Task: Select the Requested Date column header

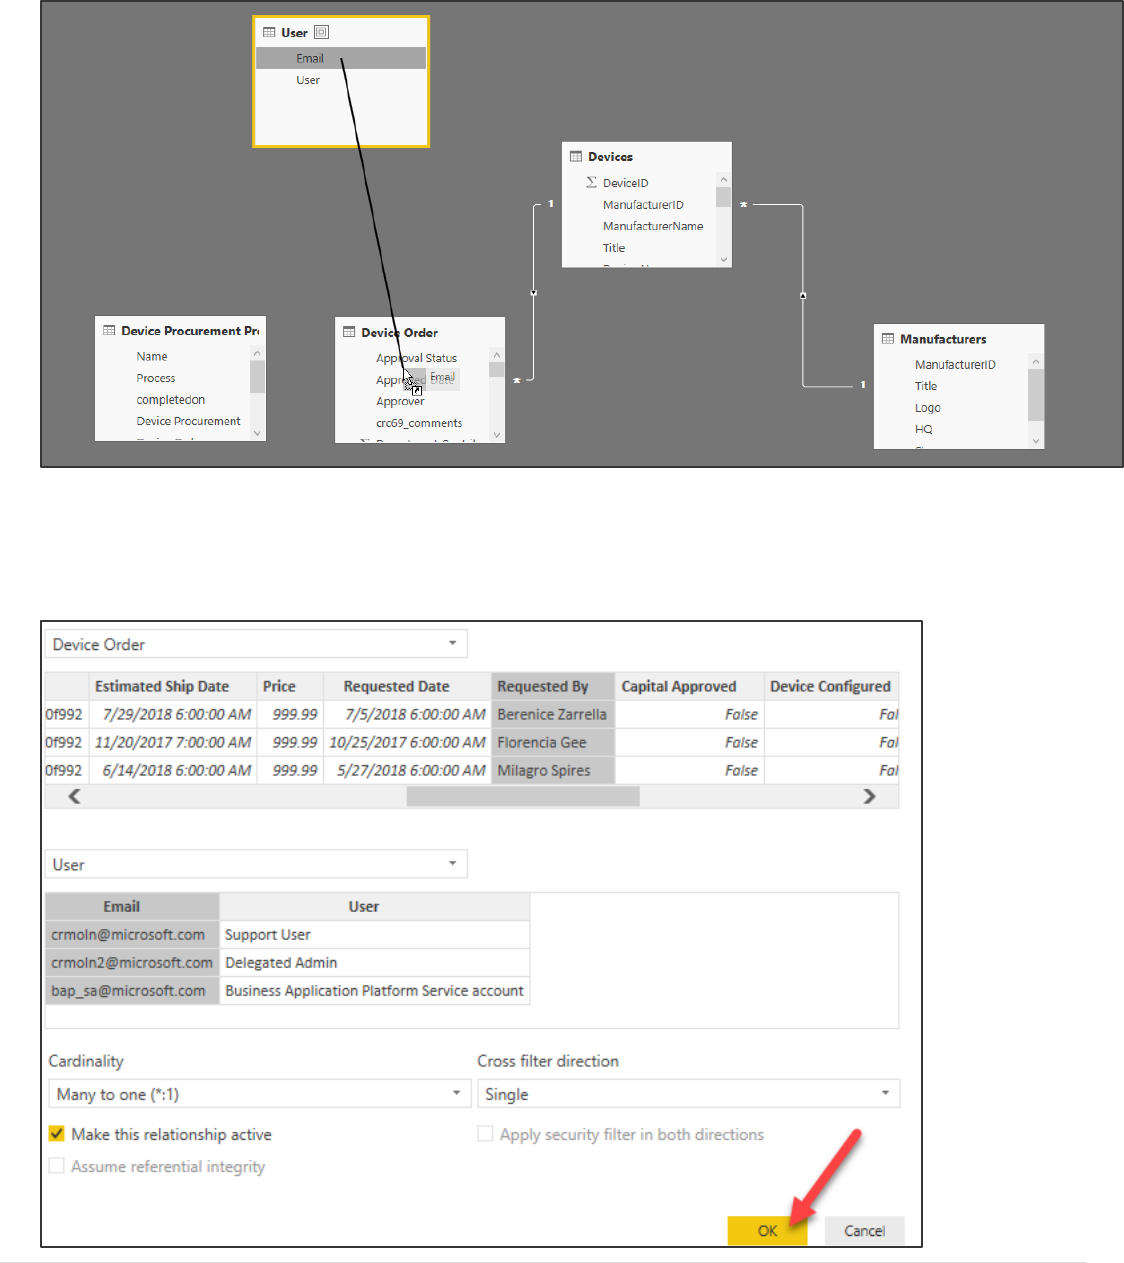Action: tap(407, 686)
